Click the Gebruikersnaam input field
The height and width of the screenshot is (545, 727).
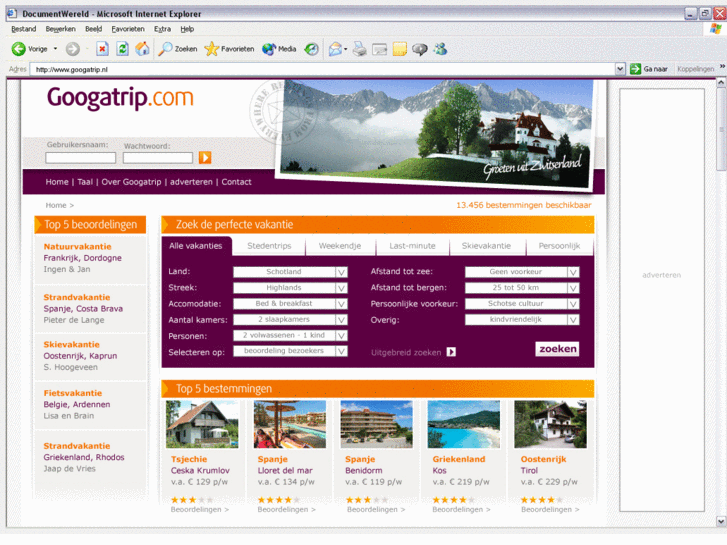tap(81, 158)
